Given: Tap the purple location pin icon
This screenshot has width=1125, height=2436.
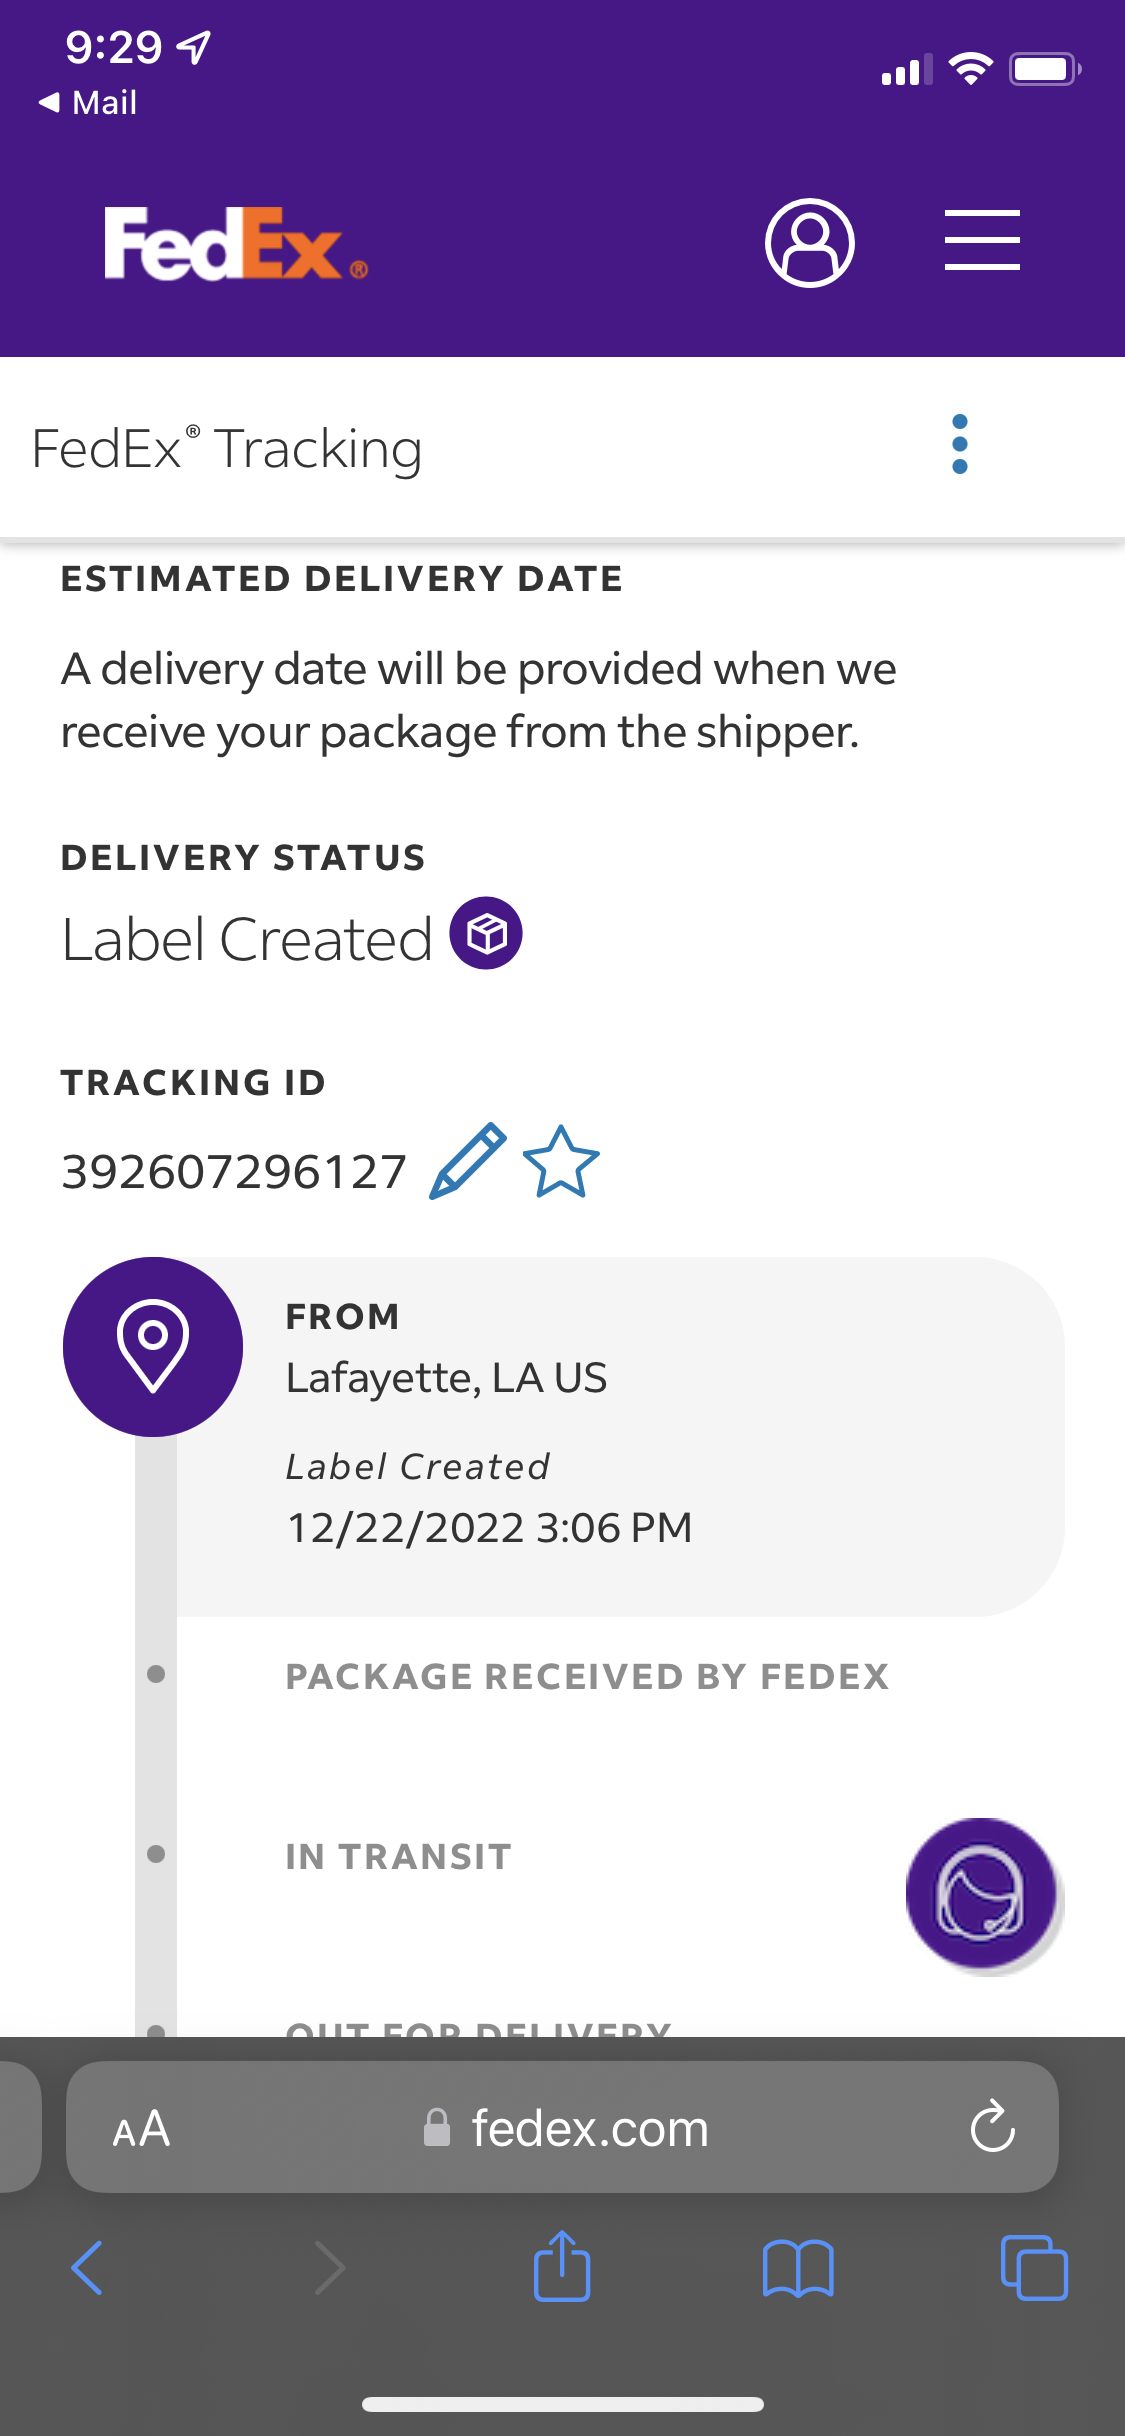Looking at the screenshot, I should pyautogui.click(x=153, y=1346).
